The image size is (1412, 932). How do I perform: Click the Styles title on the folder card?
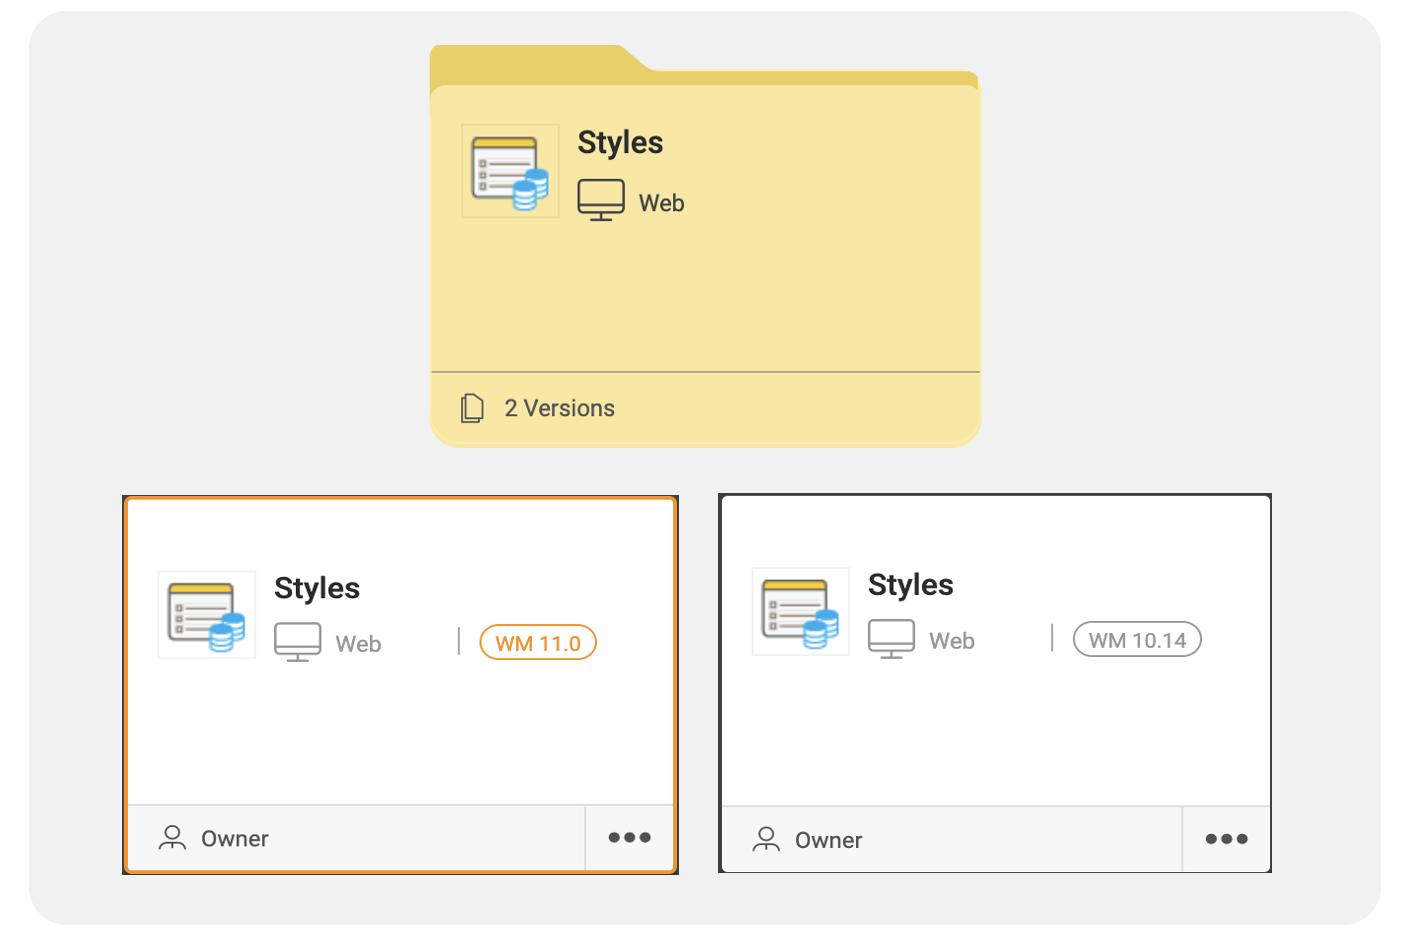(619, 143)
